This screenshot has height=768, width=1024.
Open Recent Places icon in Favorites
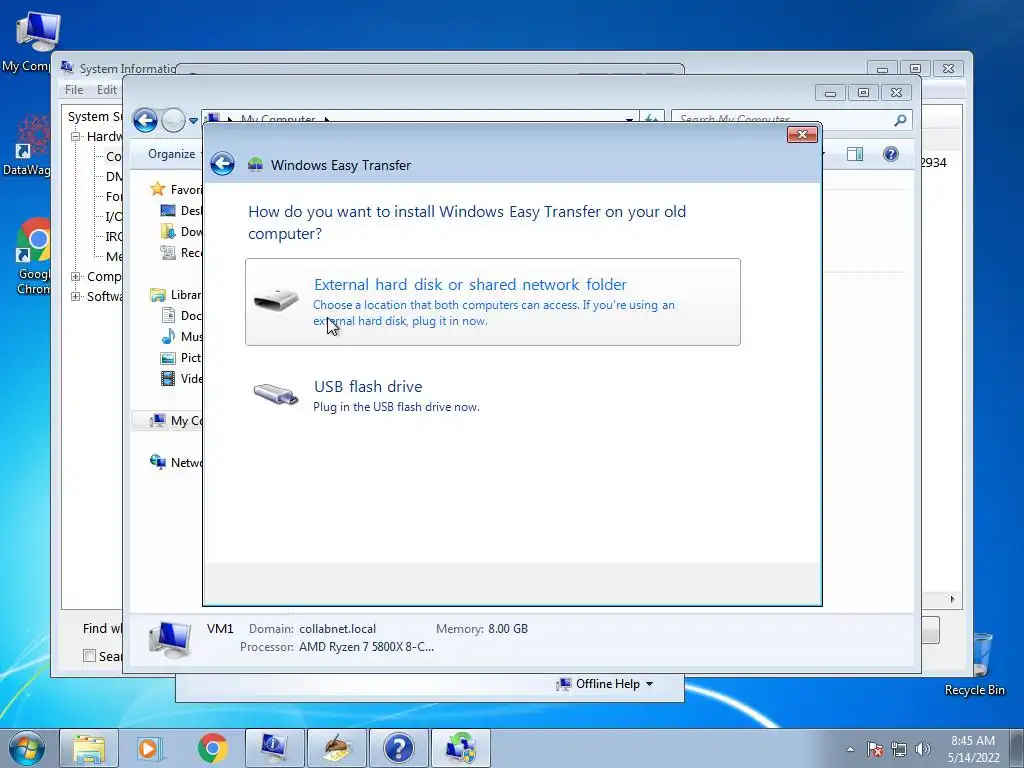point(168,252)
